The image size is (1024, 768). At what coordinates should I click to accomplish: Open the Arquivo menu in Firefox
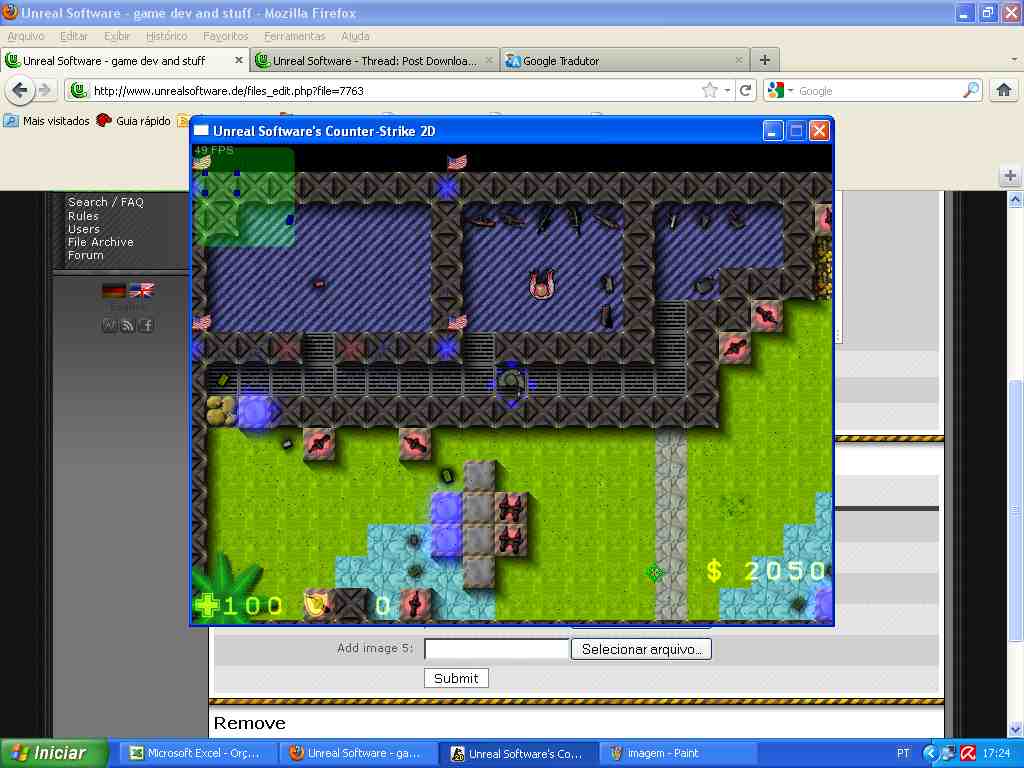click(26, 37)
